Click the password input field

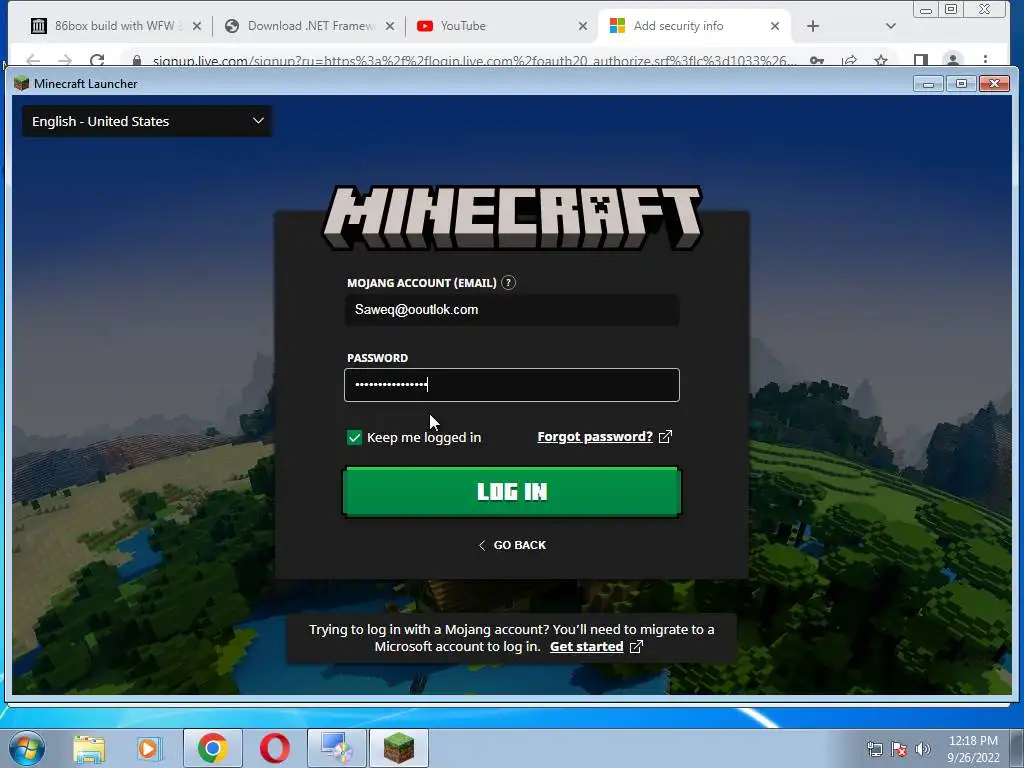[x=512, y=385]
